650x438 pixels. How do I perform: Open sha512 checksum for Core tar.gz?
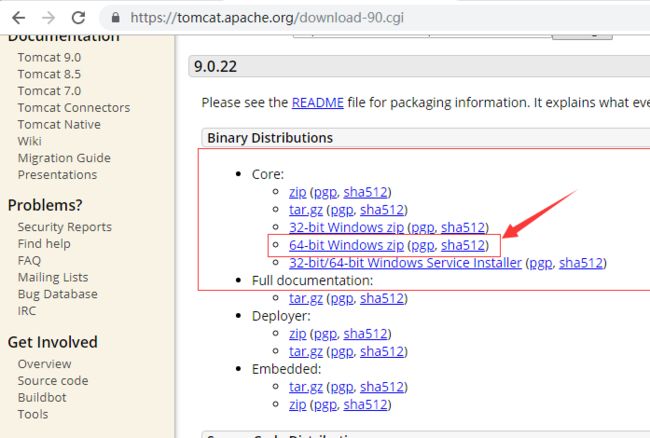(382, 210)
